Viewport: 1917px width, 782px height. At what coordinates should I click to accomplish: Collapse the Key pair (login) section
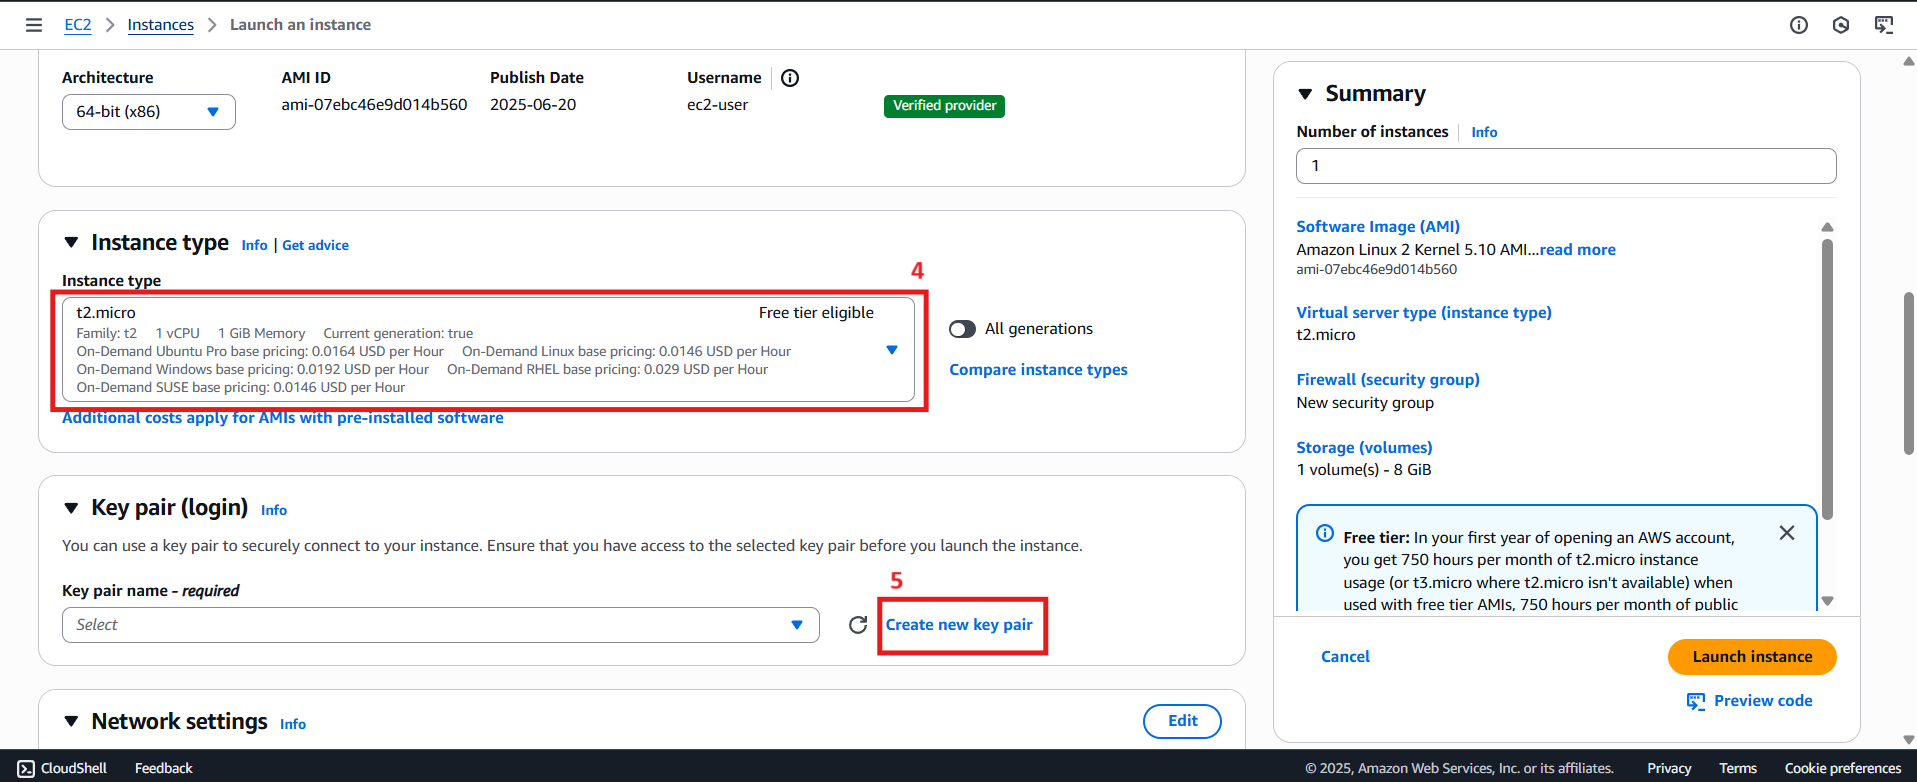(x=71, y=508)
